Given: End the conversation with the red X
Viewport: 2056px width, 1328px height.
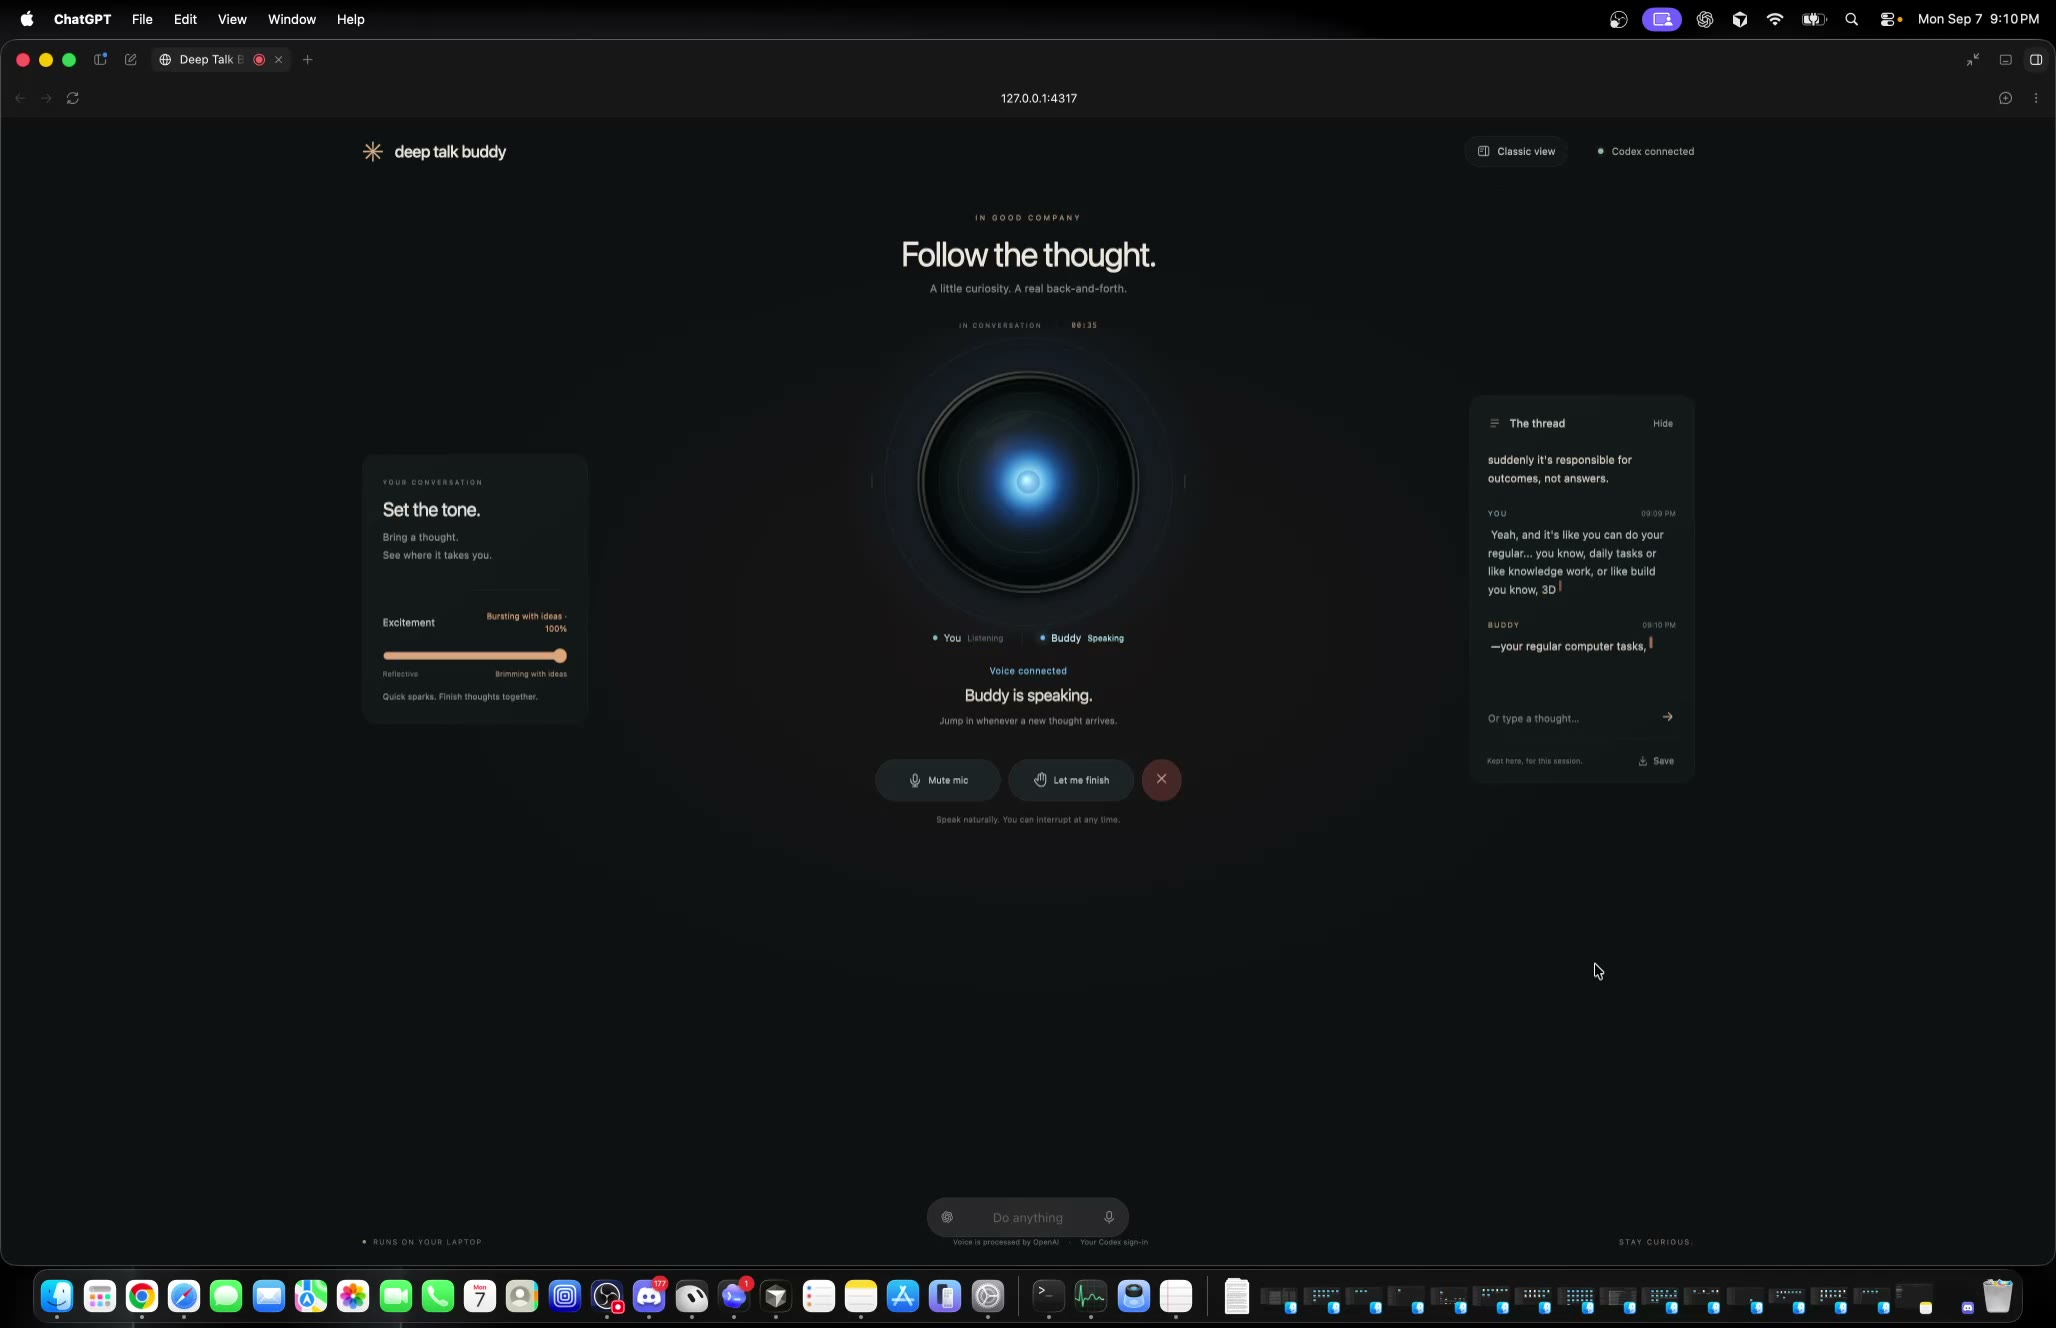Looking at the screenshot, I should click(1161, 779).
